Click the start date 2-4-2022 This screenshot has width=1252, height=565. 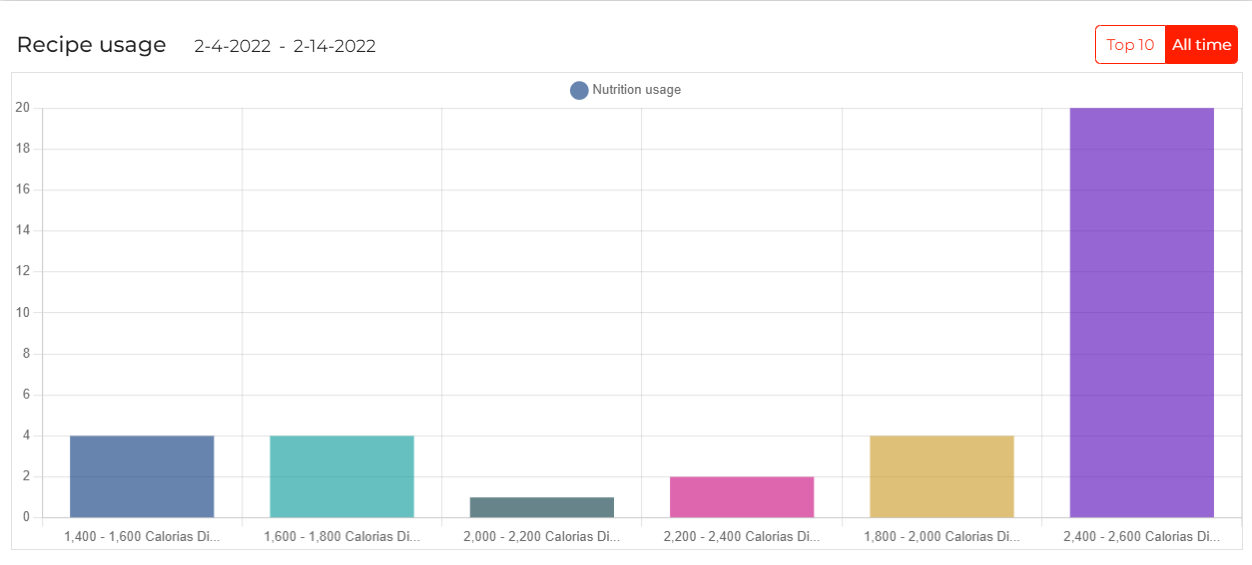click(232, 46)
